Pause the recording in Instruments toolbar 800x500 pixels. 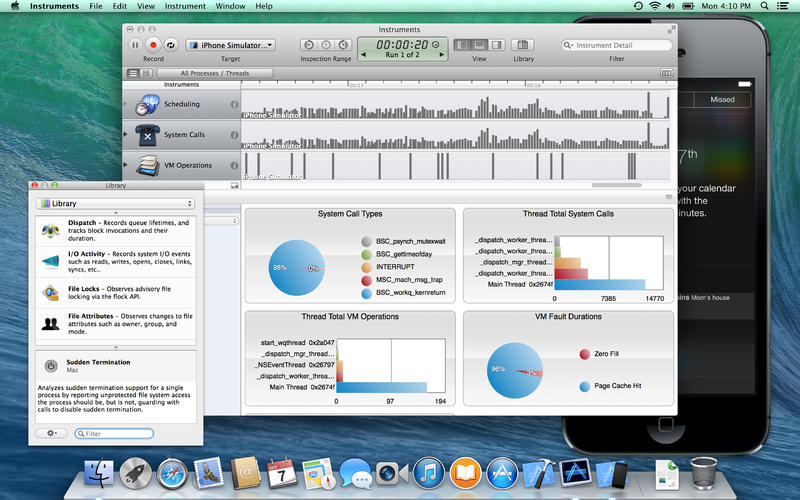click(135, 45)
